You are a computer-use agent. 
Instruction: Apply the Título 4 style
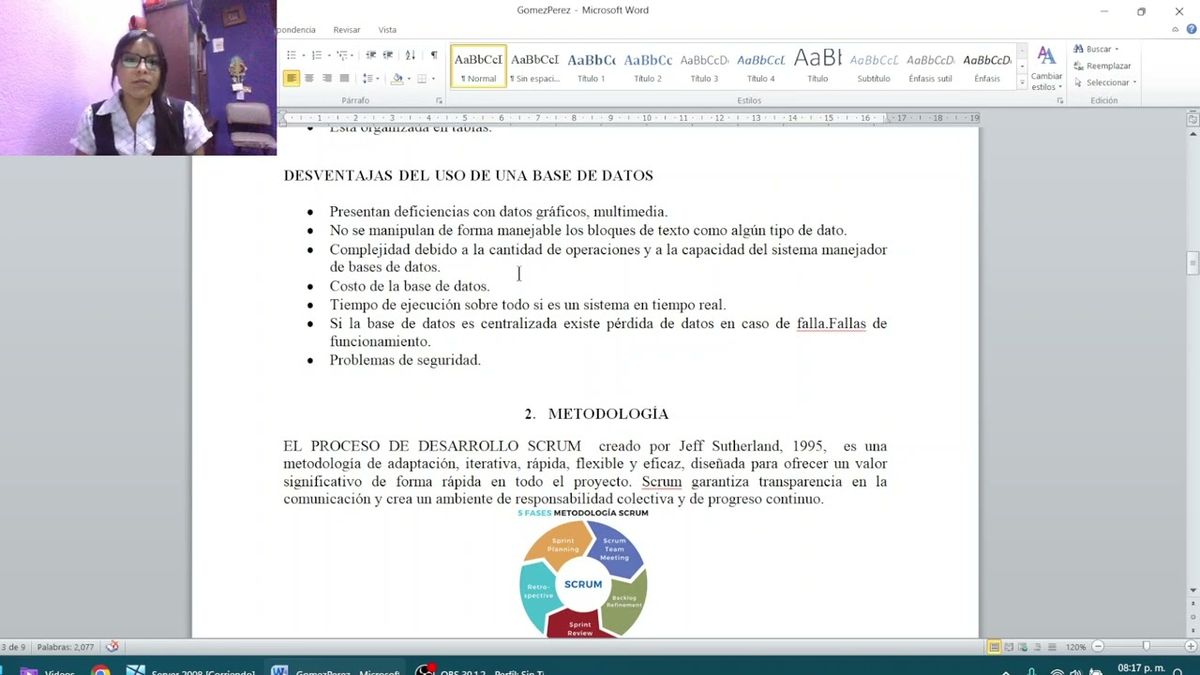pos(761,66)
